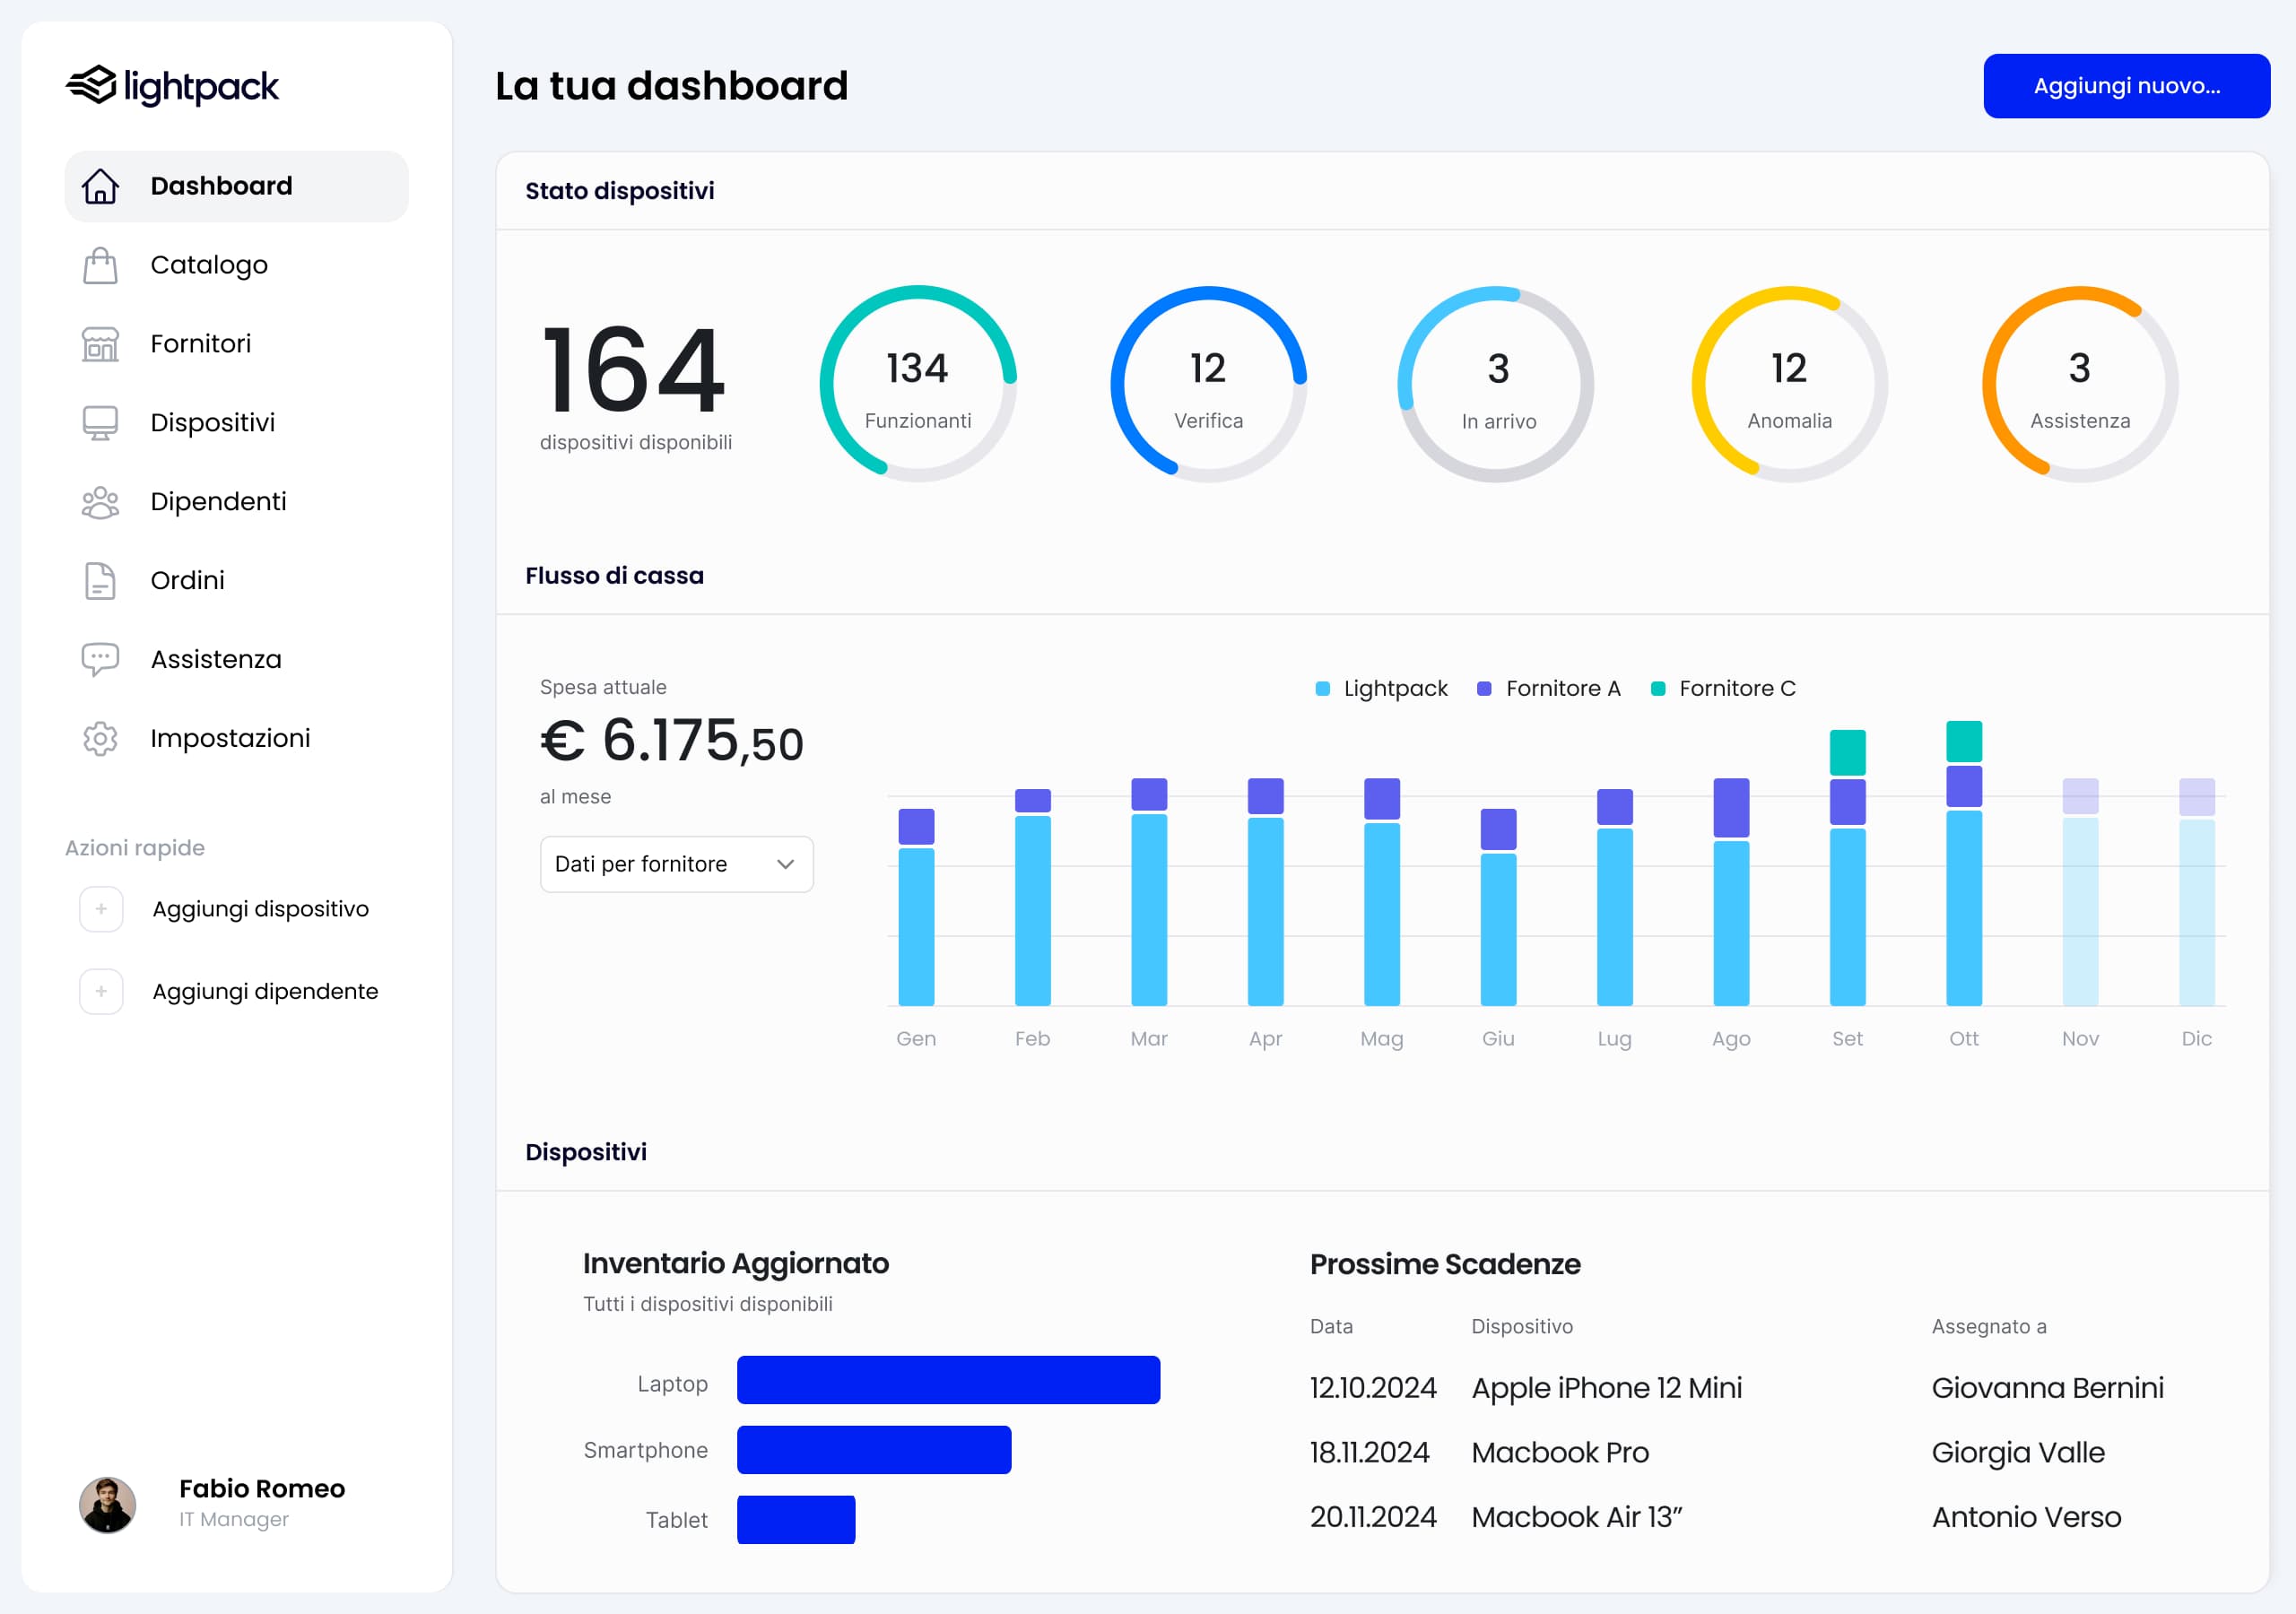2296x1614 pixels.
Task: Click the Fabio Romeo profile name
Action: click(x=262, y=1489)
